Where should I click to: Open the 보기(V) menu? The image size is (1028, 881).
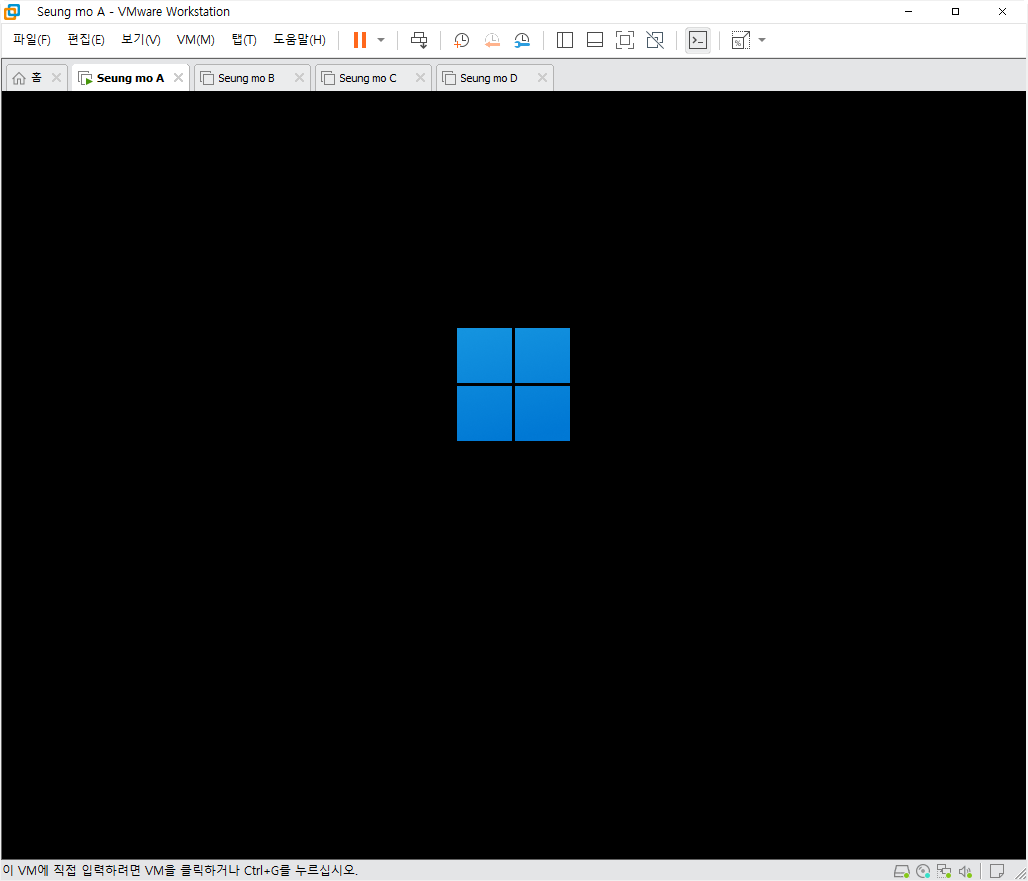tap(140, 40)
